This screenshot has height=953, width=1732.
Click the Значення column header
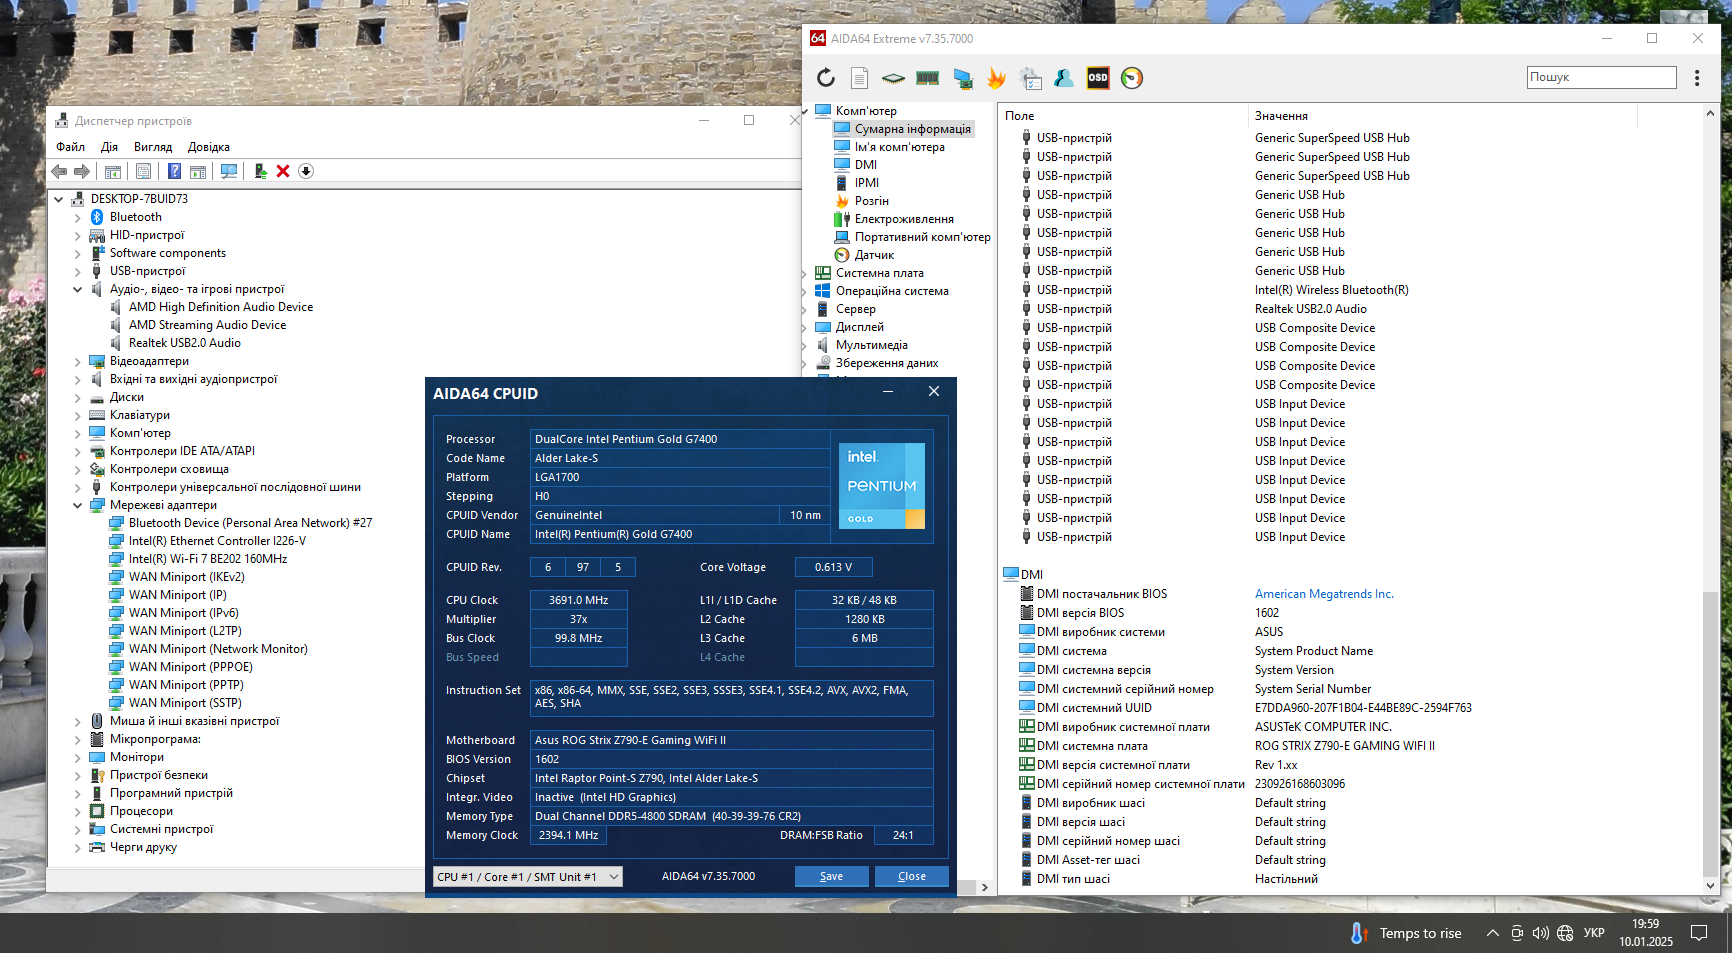1443,116
